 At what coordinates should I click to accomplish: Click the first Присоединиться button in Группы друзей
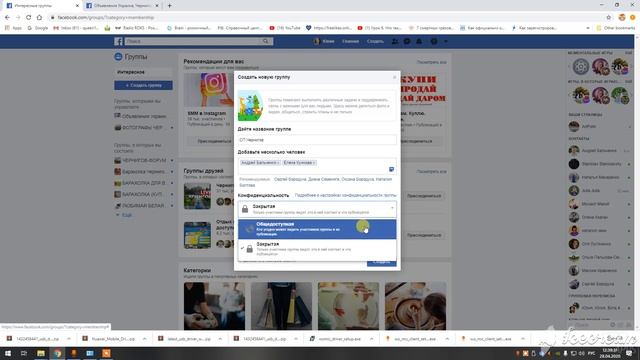424,196
